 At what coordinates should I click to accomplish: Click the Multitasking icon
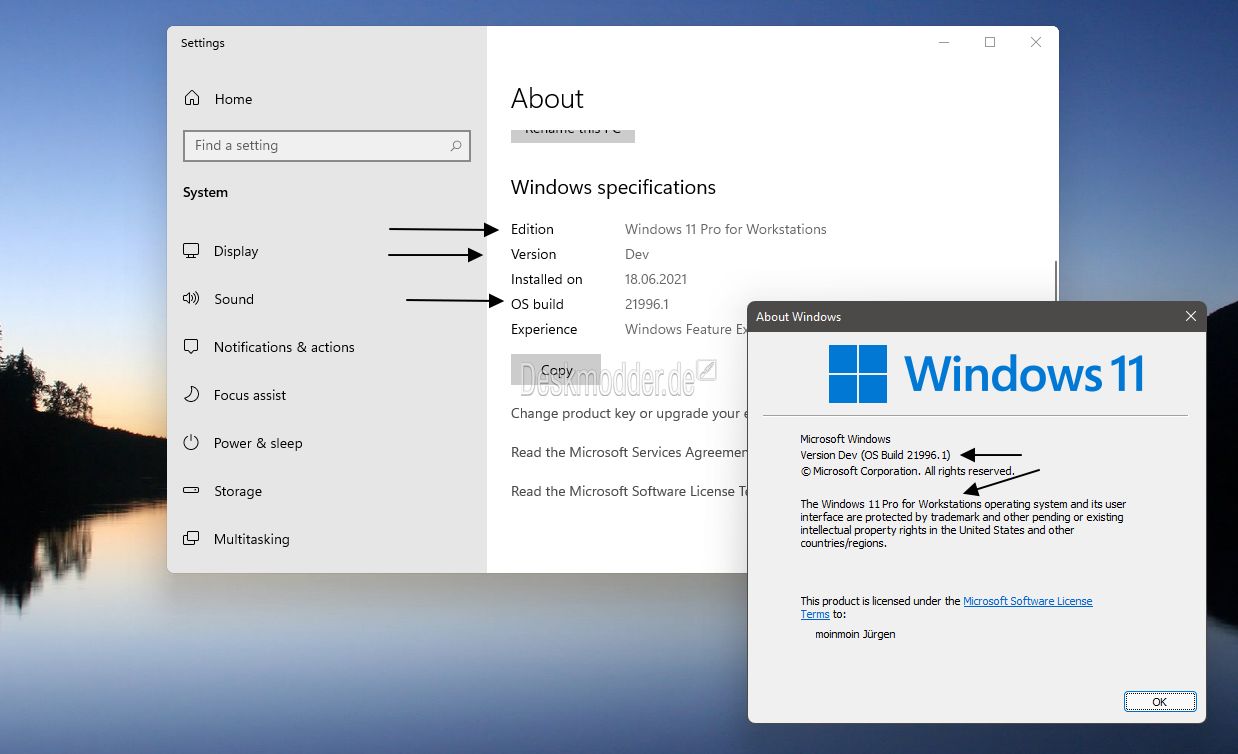pos(191,539)
